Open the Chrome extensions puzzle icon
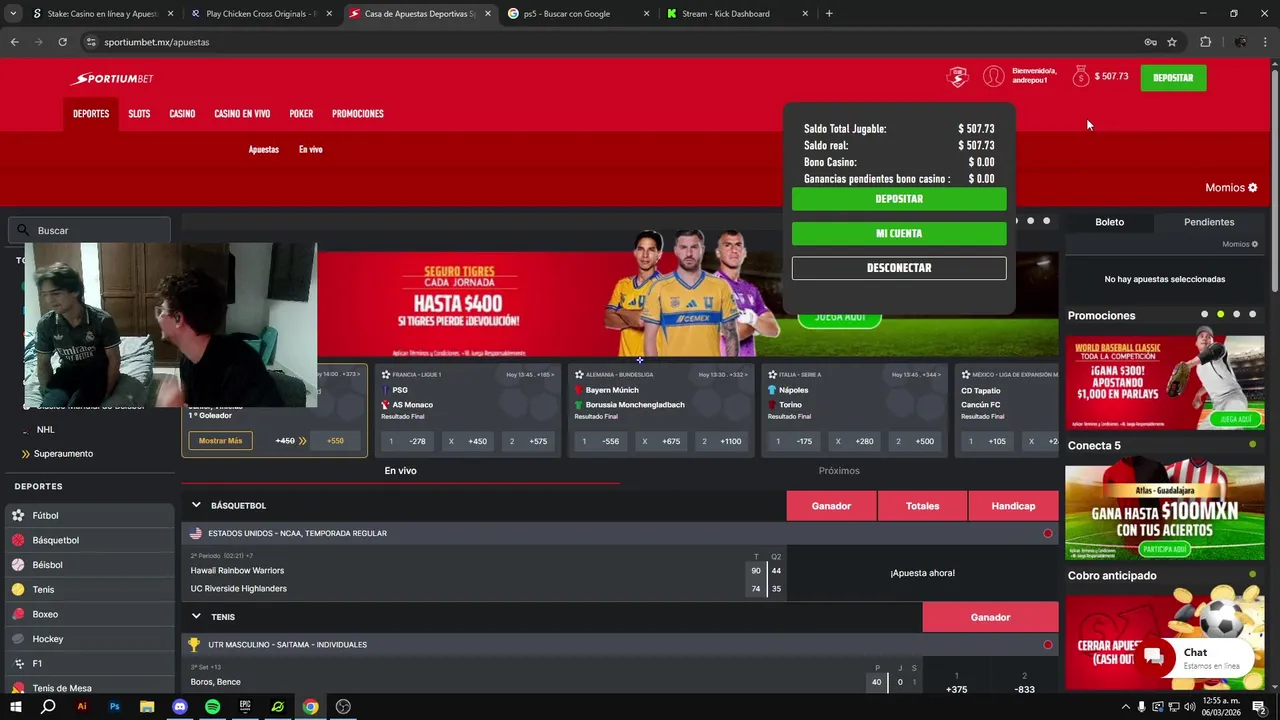Screen dimensions: 1280x720 (1205, 42)
